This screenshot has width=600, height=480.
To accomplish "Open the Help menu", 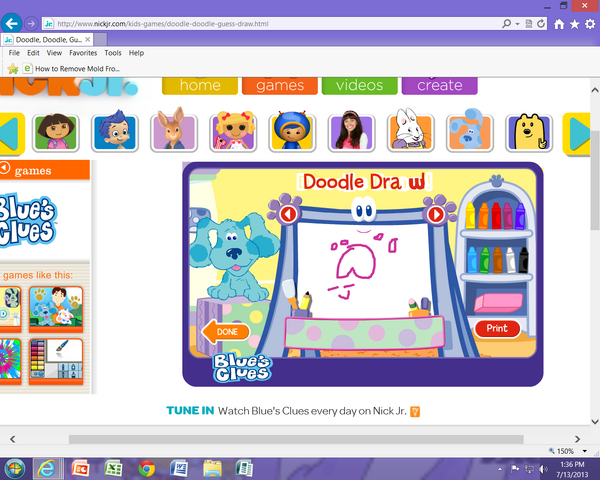I will coord(136,53).
